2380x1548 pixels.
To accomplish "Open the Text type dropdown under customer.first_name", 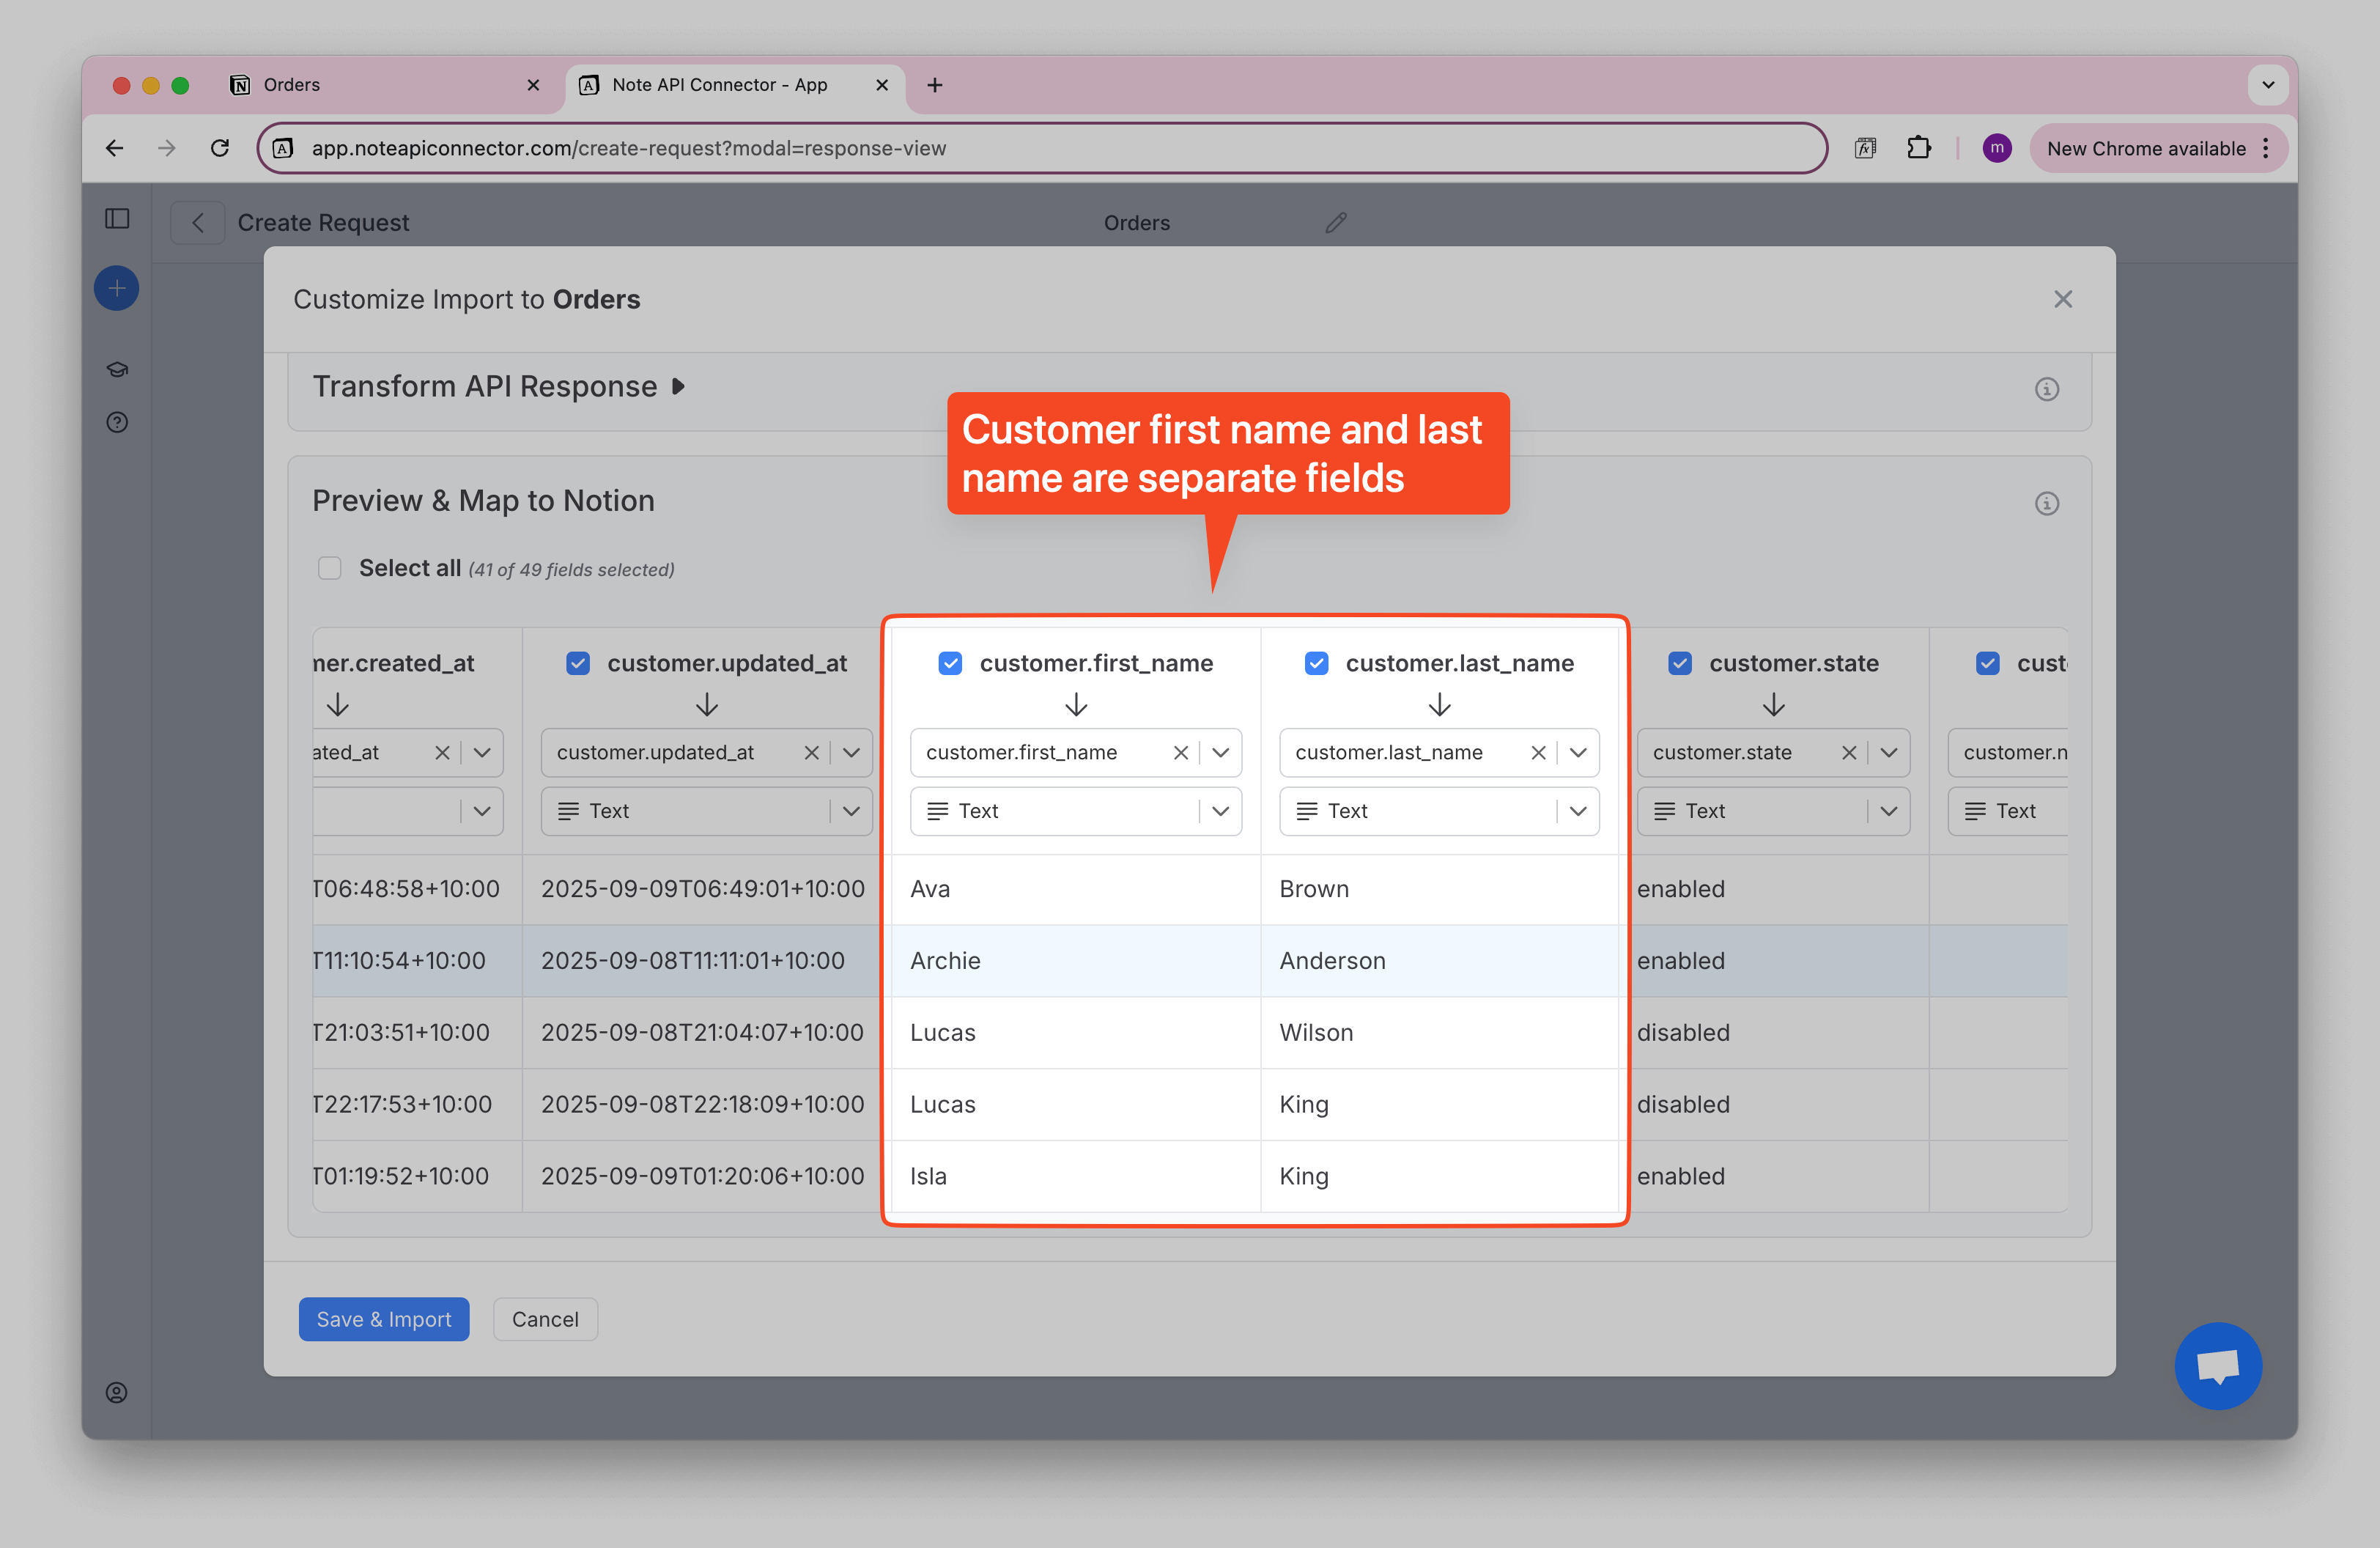I will (1220, 811).
